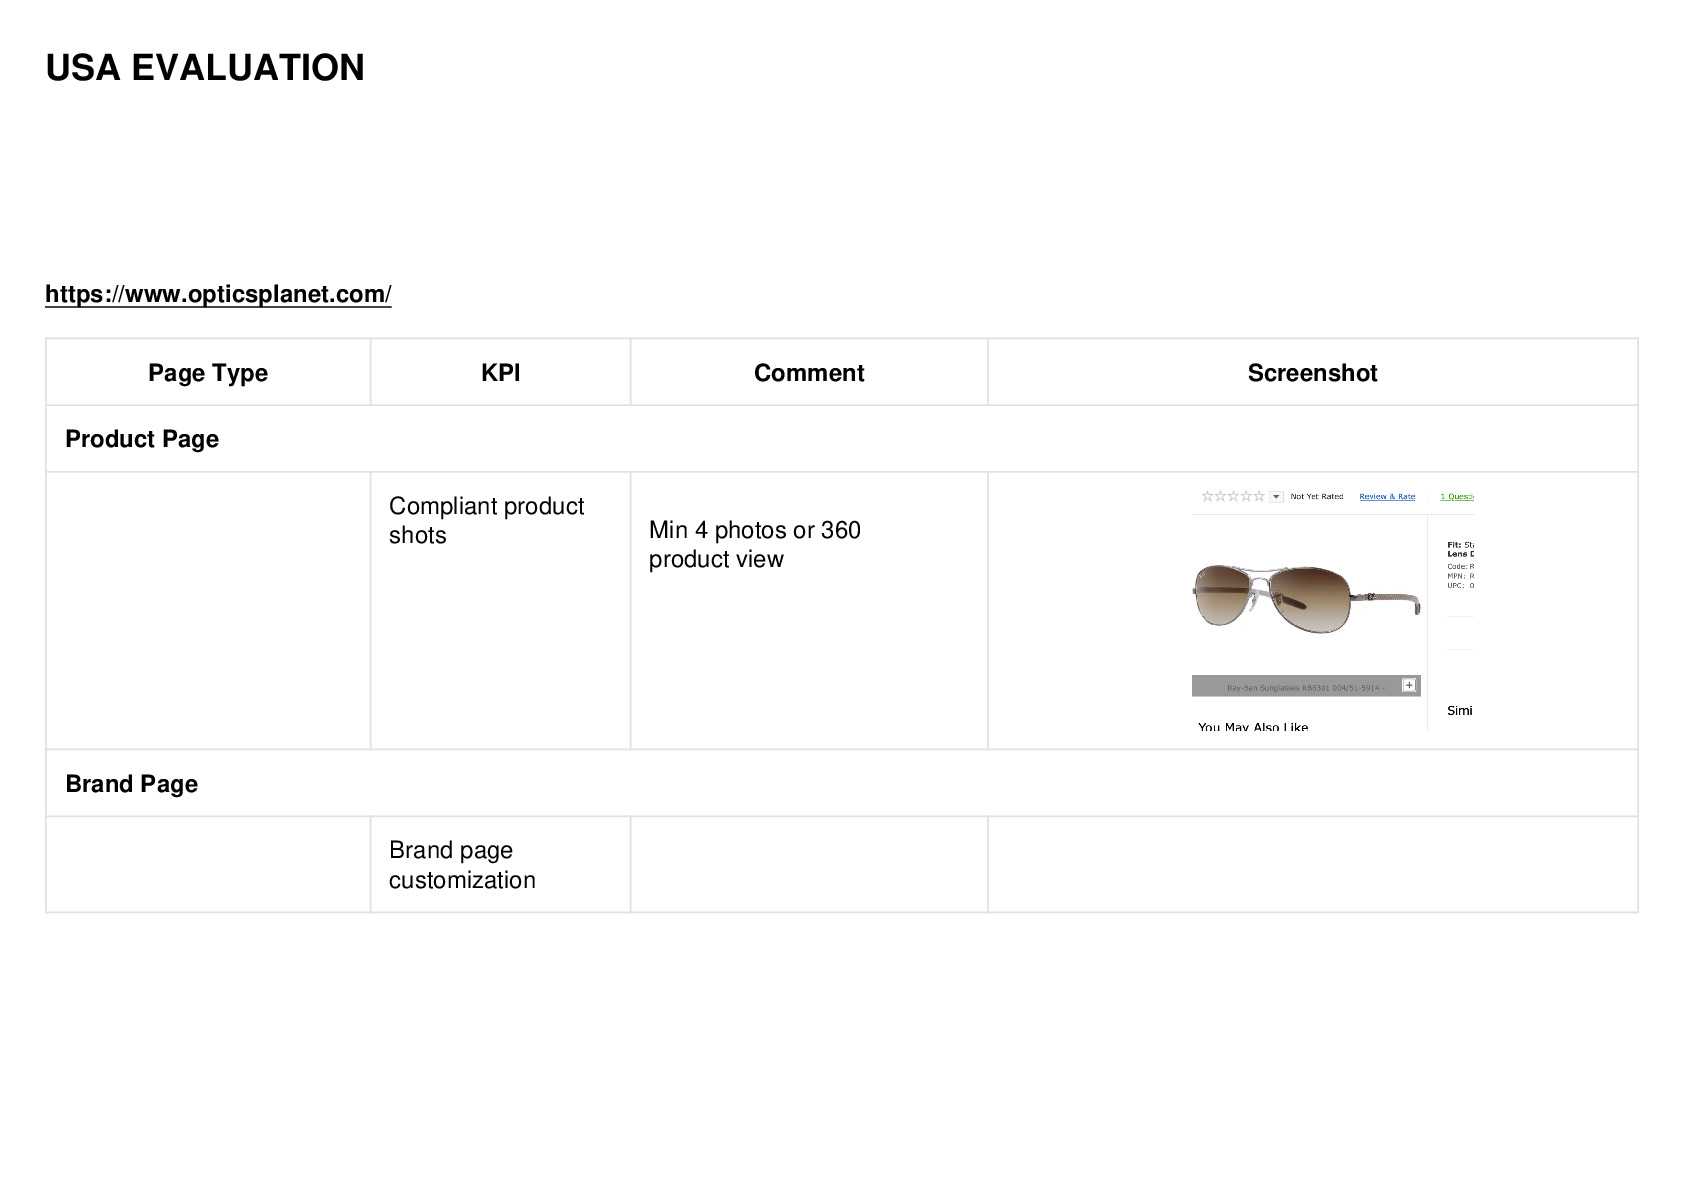
Task: Click the KPI column header
Action: (500, 372)
